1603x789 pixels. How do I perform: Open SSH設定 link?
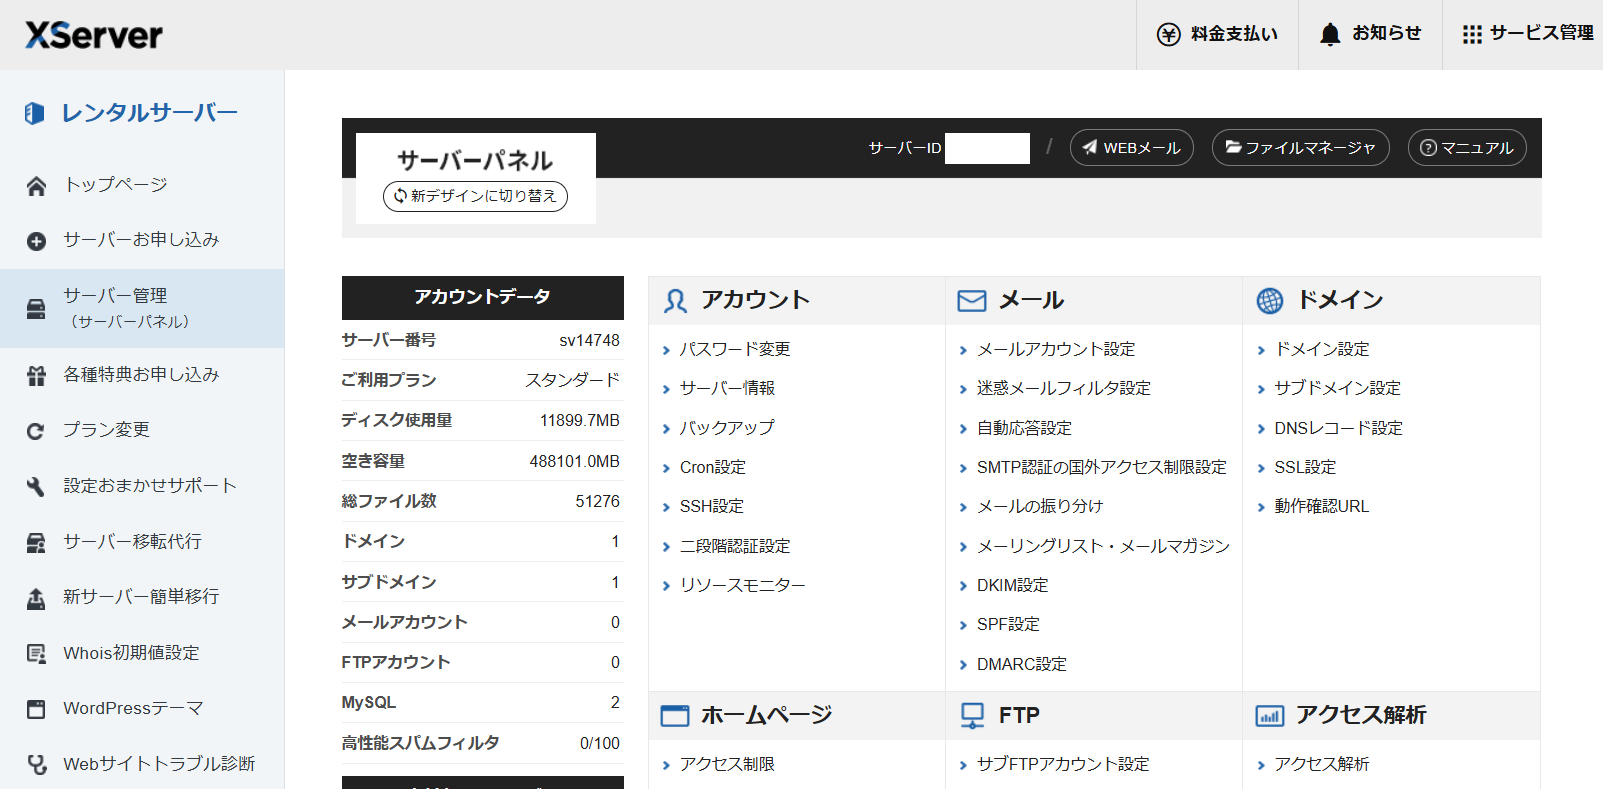coord(712,506)
